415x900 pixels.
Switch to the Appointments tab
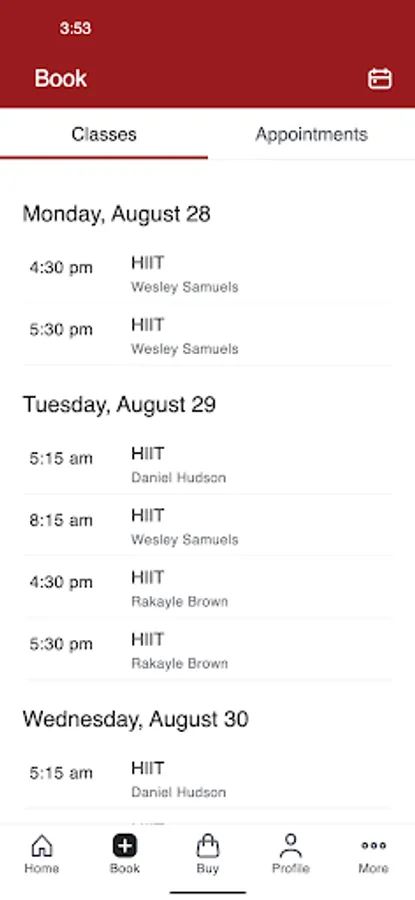tap(311, 134)
